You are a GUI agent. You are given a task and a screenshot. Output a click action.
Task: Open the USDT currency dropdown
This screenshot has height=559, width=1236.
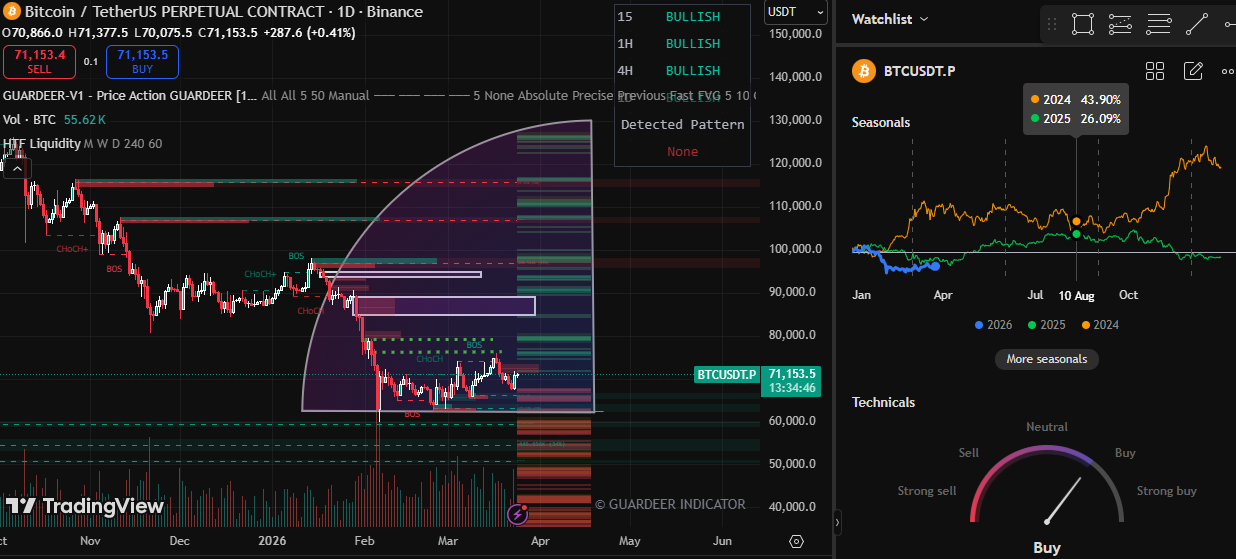[796, 12]
